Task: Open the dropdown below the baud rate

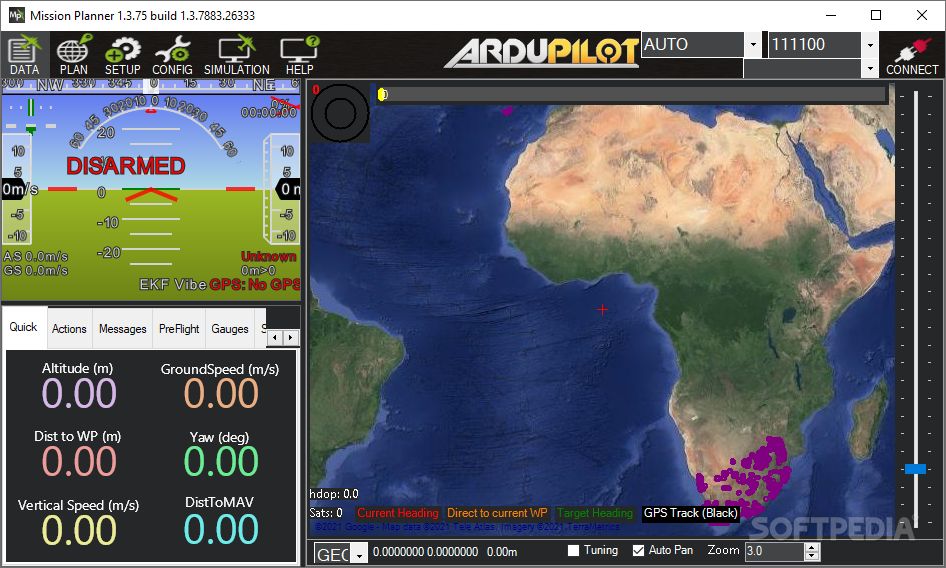Action: (x=869, y=69)
